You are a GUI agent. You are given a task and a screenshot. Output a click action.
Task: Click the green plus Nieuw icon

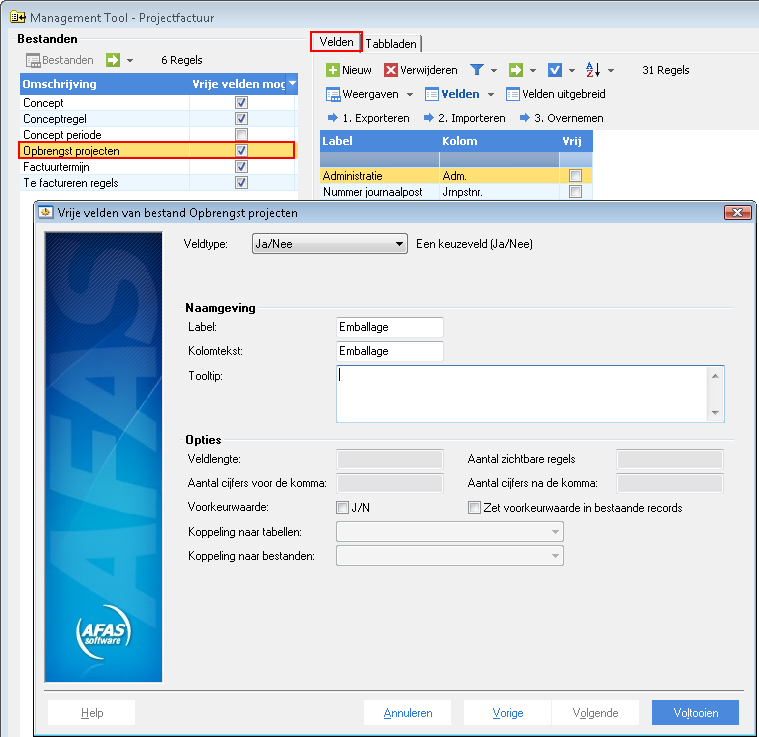(x=333, y=70)
